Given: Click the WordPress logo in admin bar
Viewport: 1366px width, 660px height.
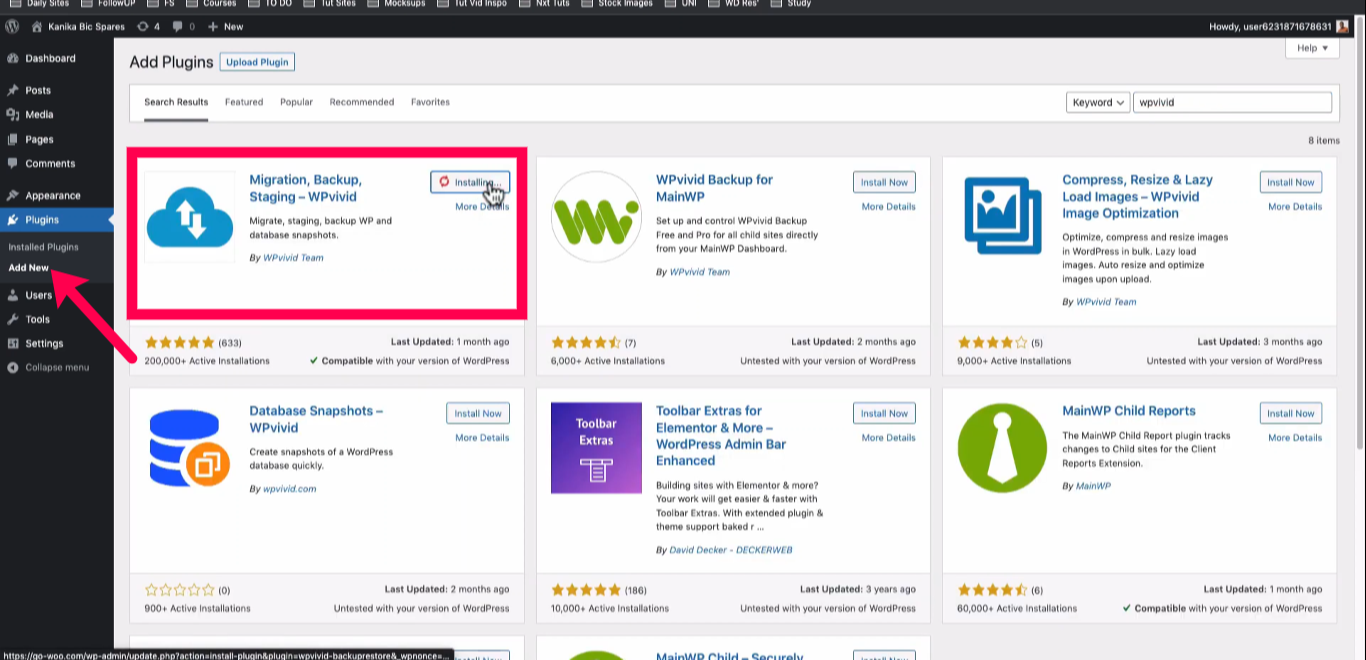Looking at the screenshot, I should click(x=12, y=26).
